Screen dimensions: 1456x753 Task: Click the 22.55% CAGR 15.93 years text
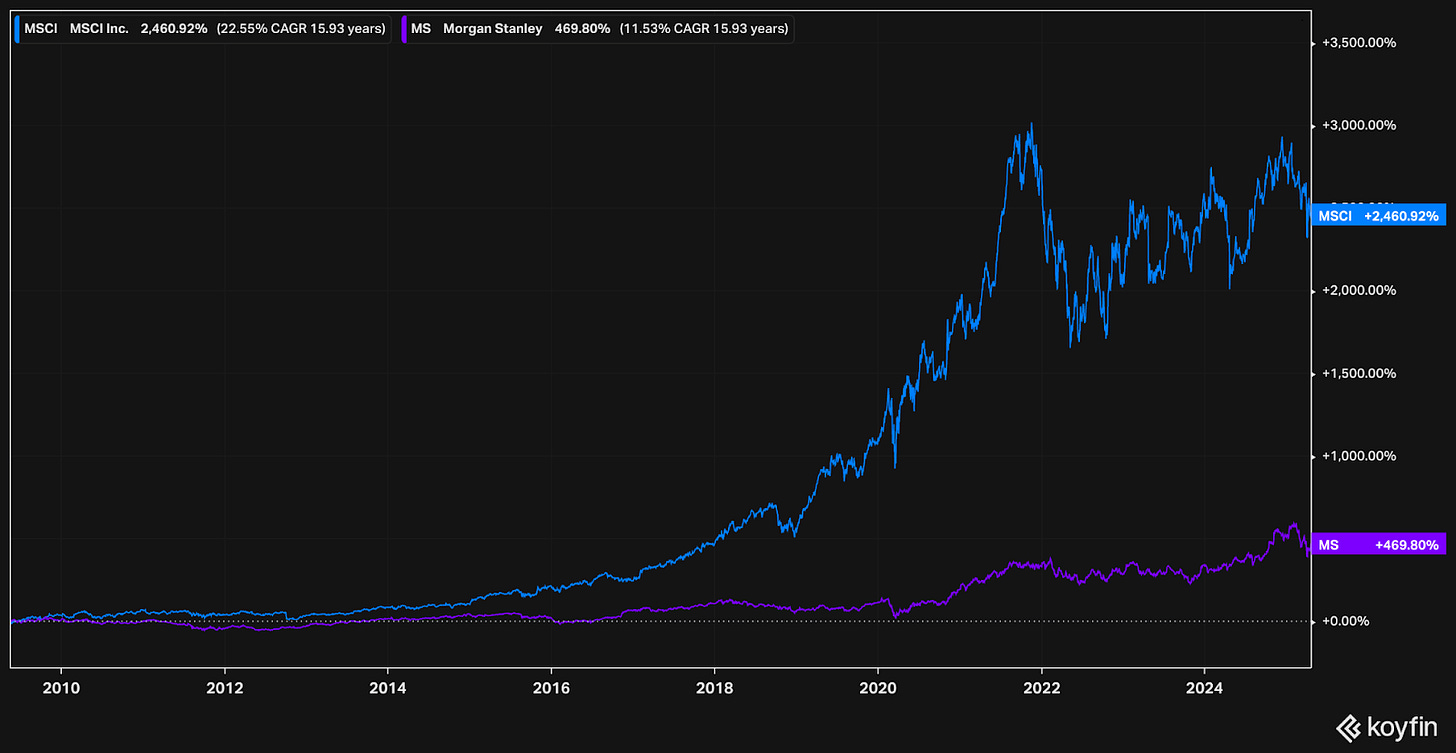tap(301, 29)
